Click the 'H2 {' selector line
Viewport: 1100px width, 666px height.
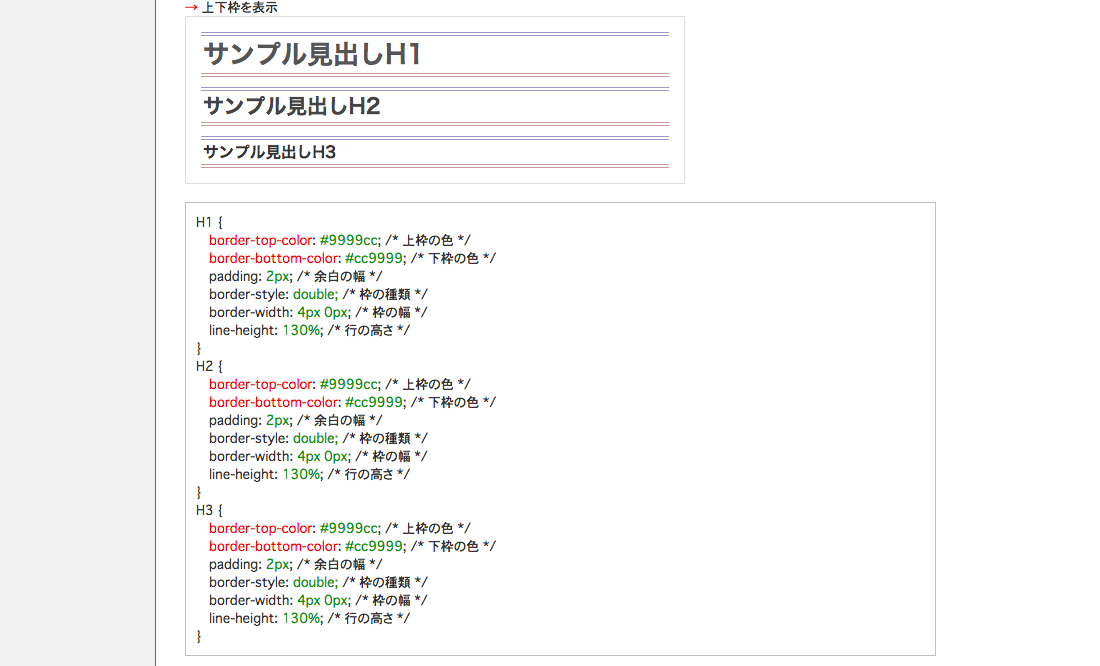pyautogui.click(x=209, y=366)
